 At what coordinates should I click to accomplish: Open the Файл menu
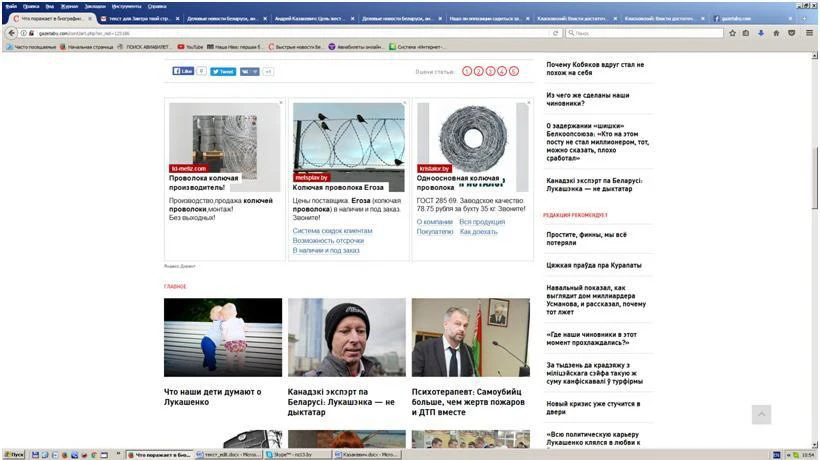pos(11,6)
